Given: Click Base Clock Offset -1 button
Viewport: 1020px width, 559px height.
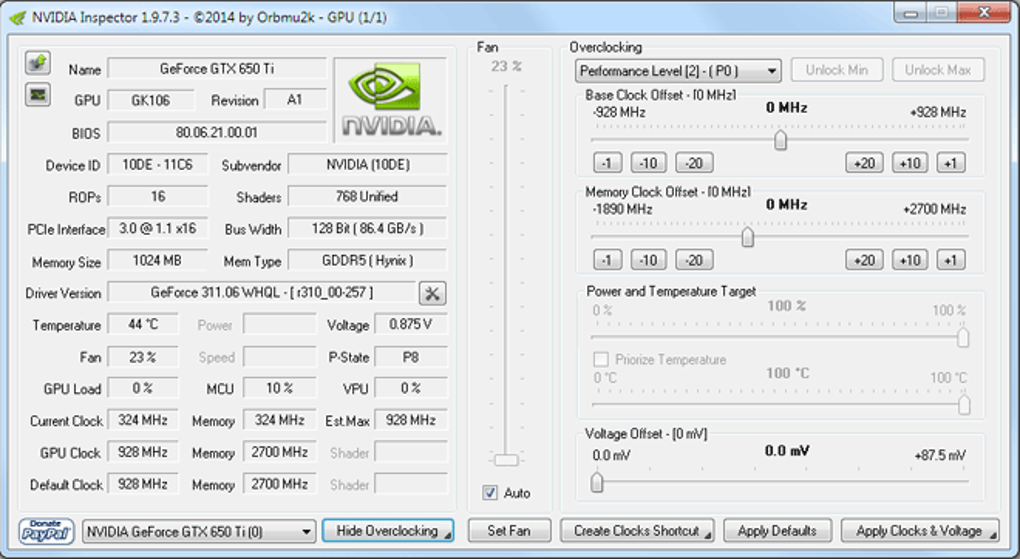Looking at the screenshot, I should (x=608, y=163).
